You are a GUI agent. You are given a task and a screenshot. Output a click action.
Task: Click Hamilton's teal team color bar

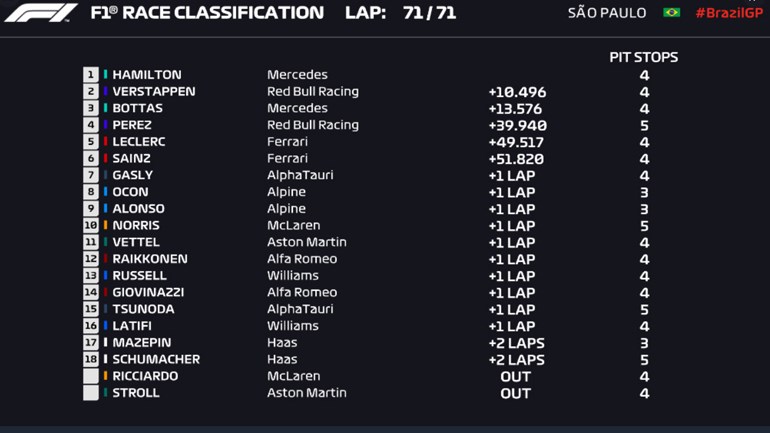106,75
